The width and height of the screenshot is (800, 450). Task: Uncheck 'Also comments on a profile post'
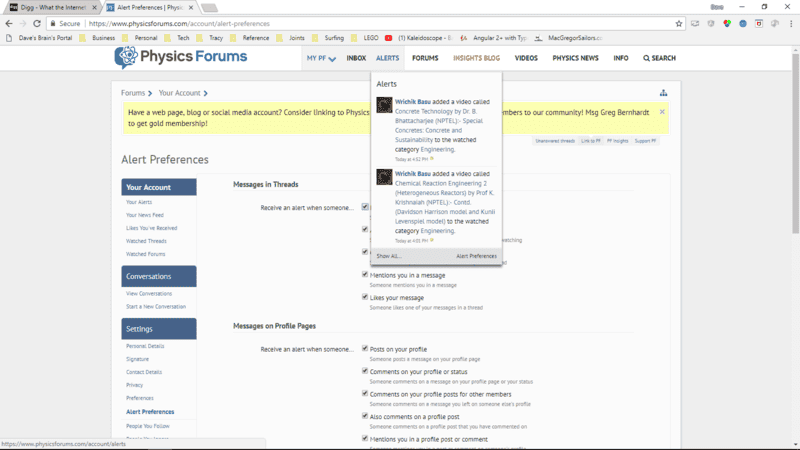tap(365, 416)
